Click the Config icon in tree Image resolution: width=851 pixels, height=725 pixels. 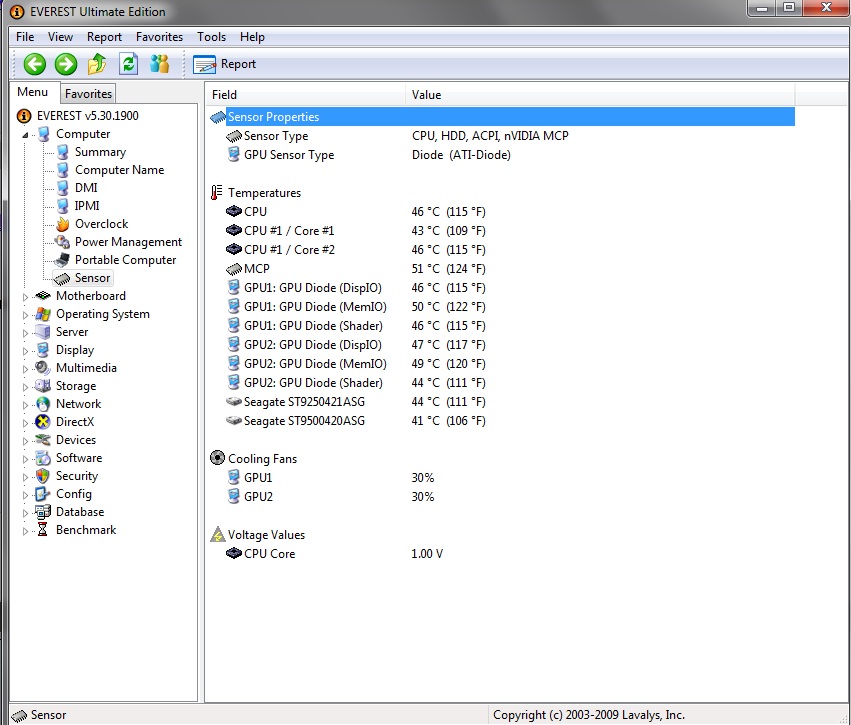[43, 494]
